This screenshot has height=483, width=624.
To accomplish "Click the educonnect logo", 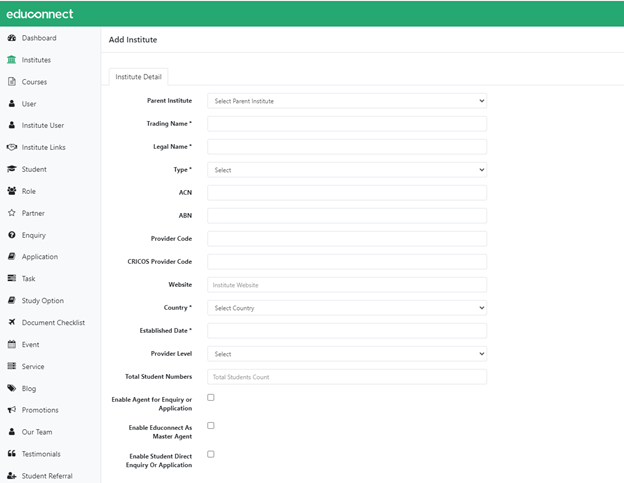I will tap(39, 14).
